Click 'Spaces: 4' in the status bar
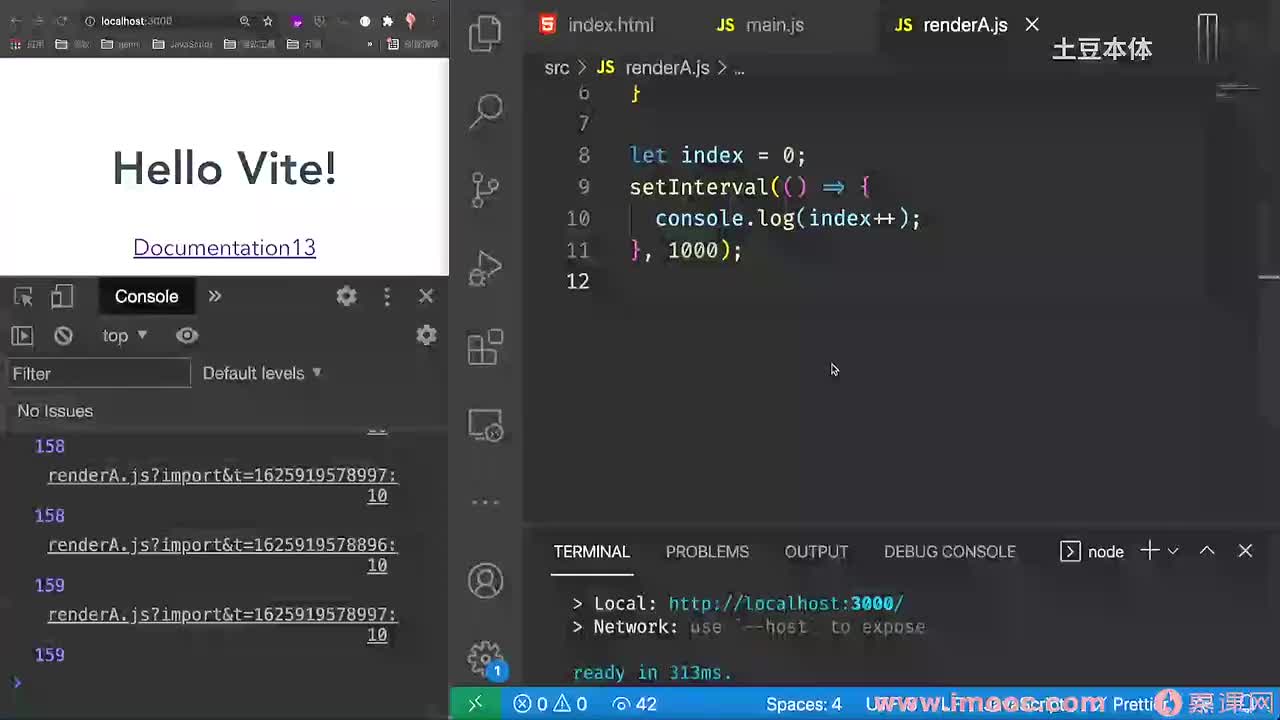Image resolution: width=1280 pixels, height=720 pixels. pyautogui.click(x=804, y=704)
